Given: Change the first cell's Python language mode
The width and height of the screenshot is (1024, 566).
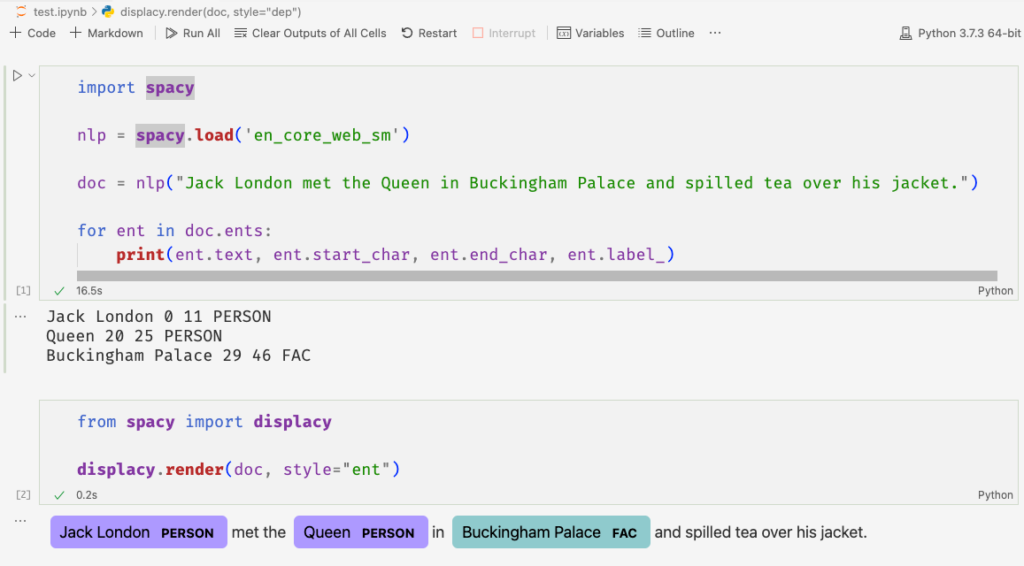Looking at the screenshot, I should (995, 291).
